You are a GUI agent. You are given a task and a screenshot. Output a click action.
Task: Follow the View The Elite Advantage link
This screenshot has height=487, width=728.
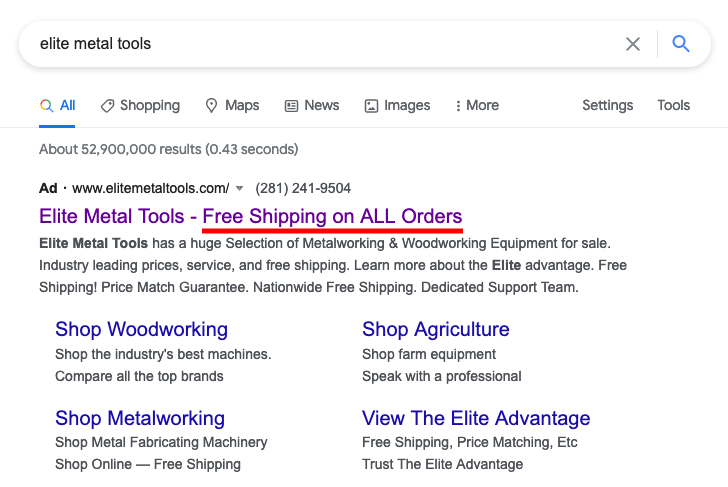476,418
